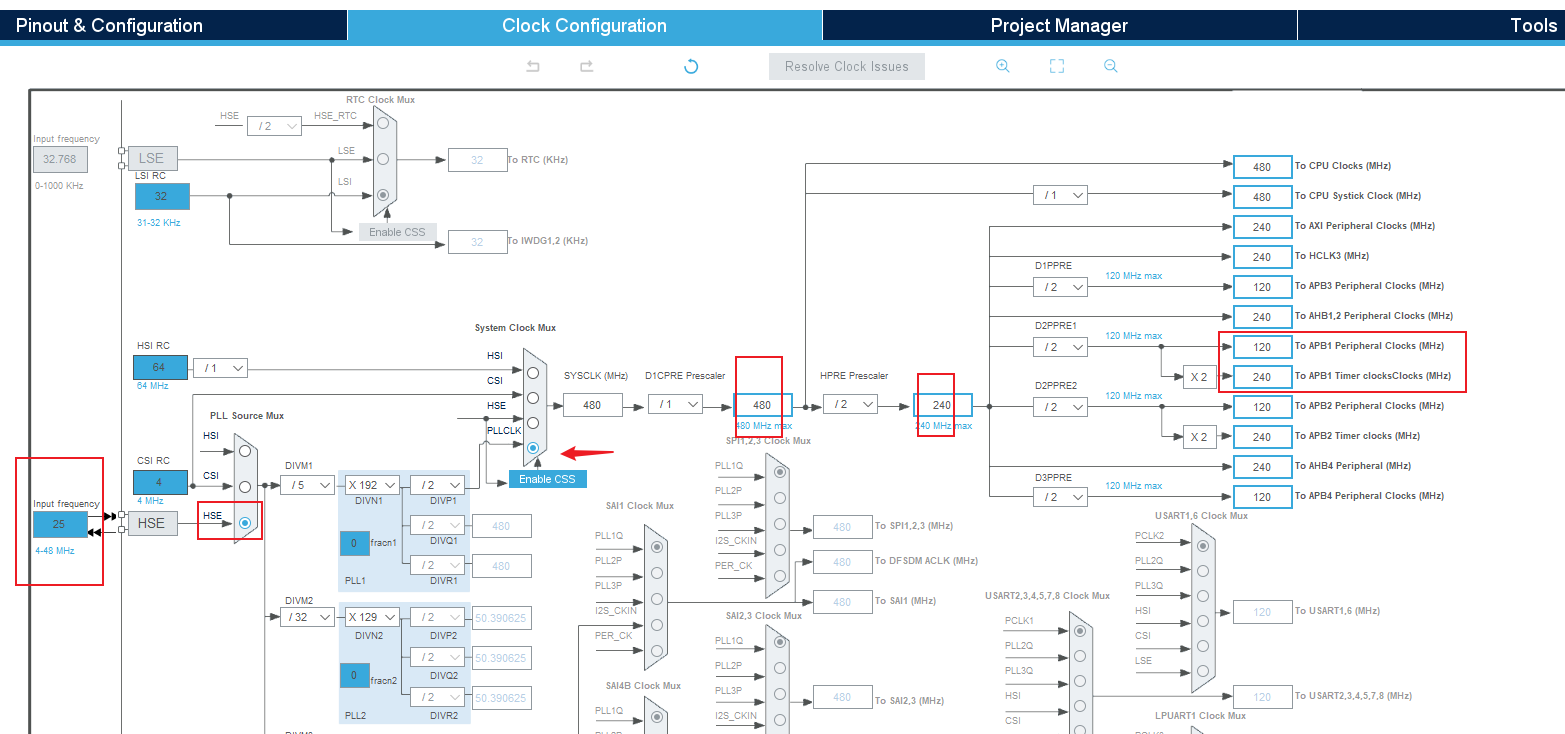Click the APB1 Peripheral Clocks 120 field
Image resolution: width=1565 pixels, height=734 pixels.
pyautogui.click(x=1262, y=347)
